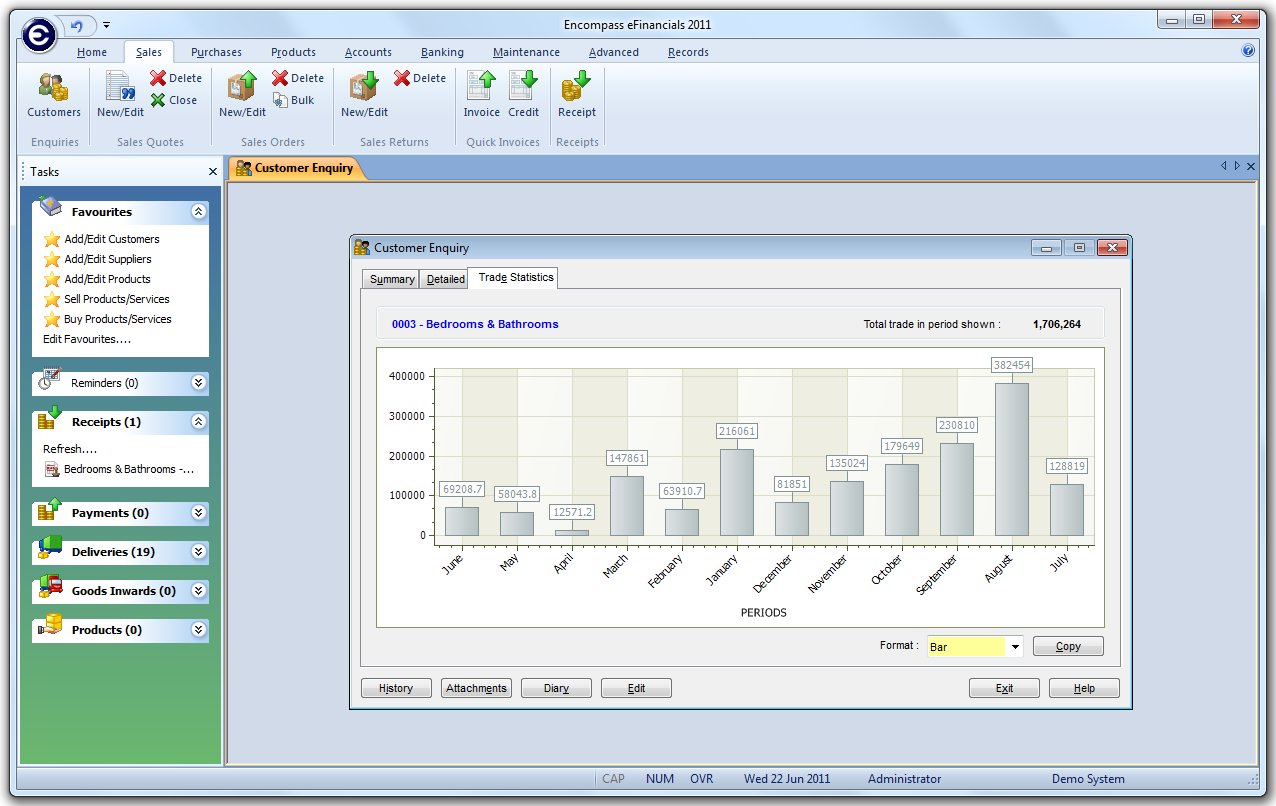Open quick access toolbar customize arrow
This screenshot has height=806, width=1276.
[x=107, y=25]
